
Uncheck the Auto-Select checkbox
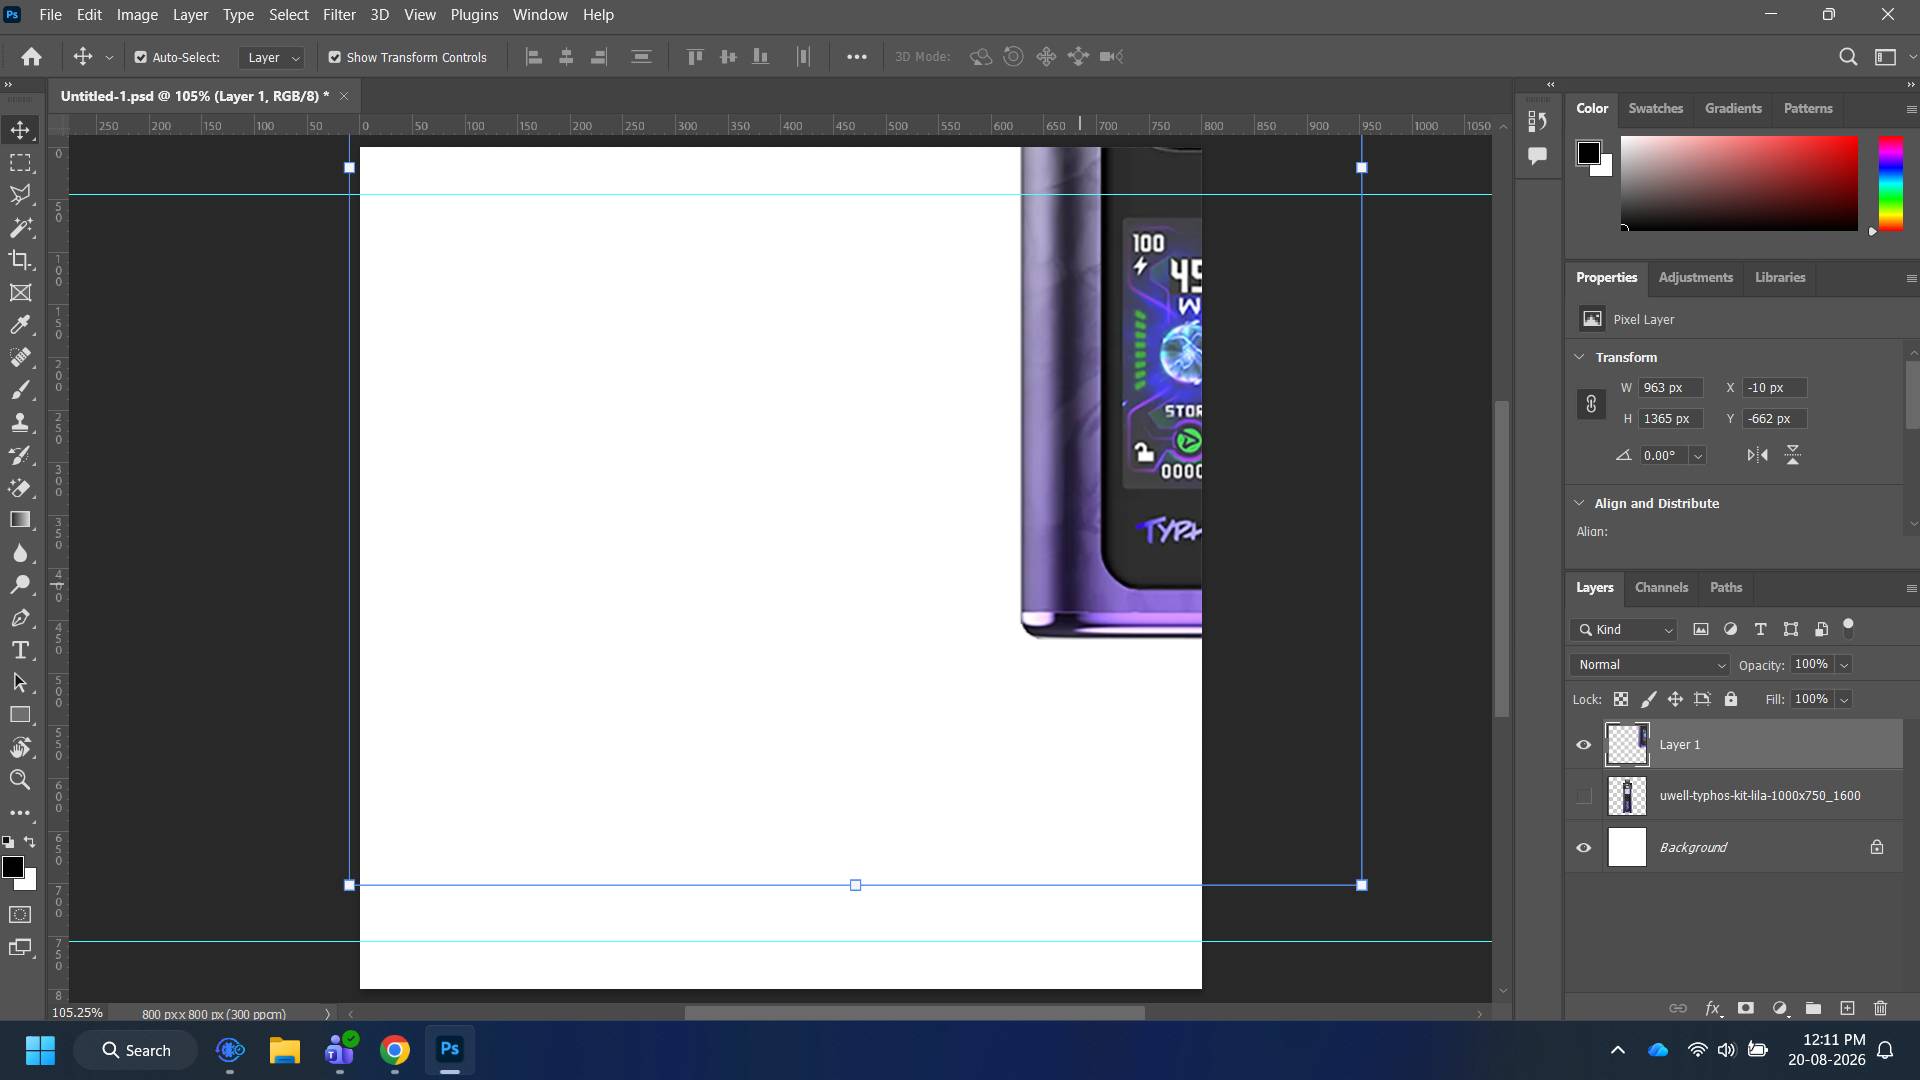click(141, 57)
